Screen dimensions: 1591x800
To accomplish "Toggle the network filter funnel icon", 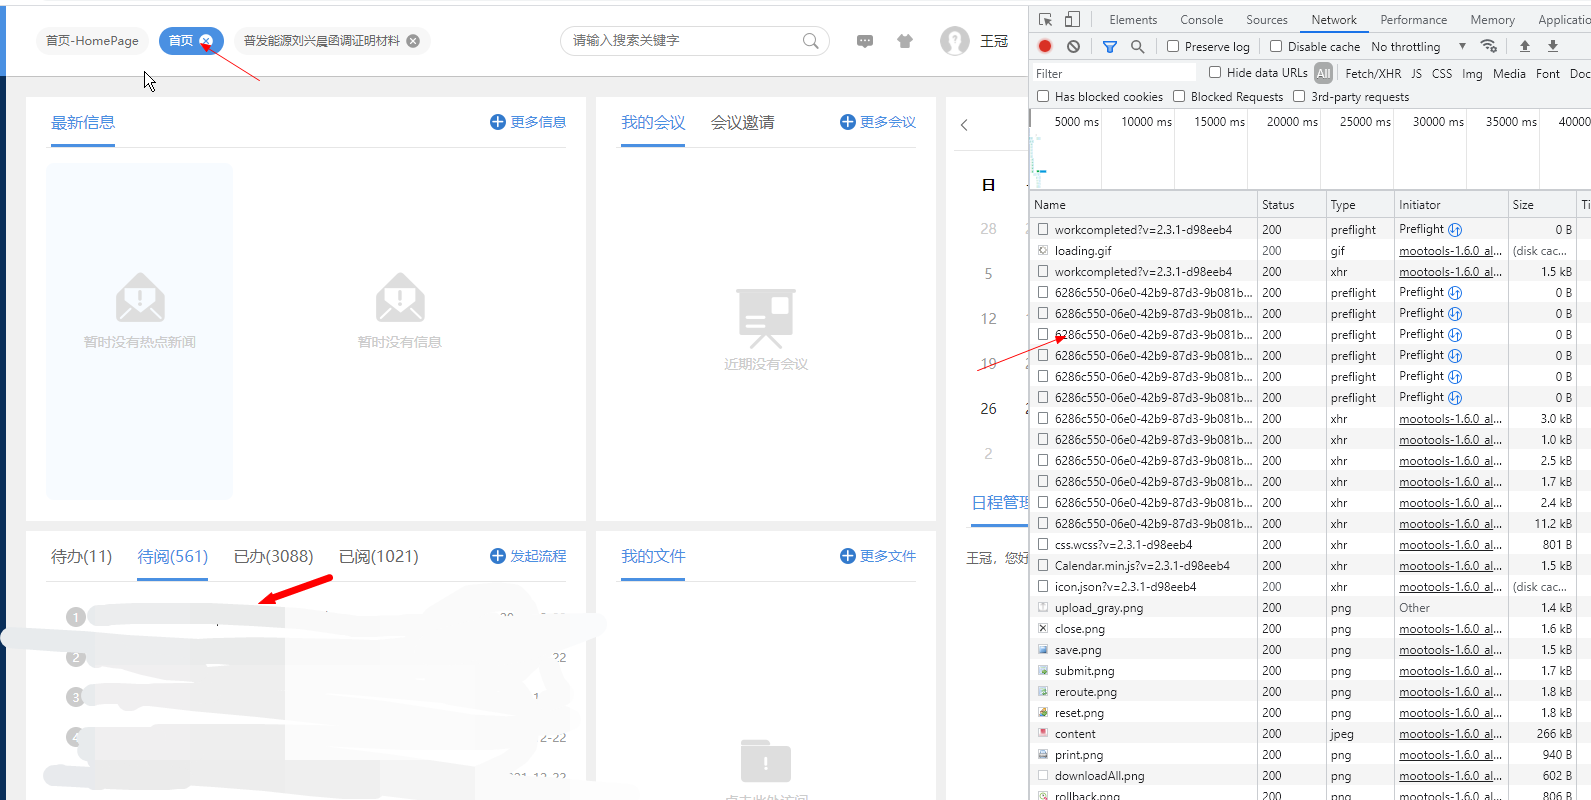I will click(1109, 46).
